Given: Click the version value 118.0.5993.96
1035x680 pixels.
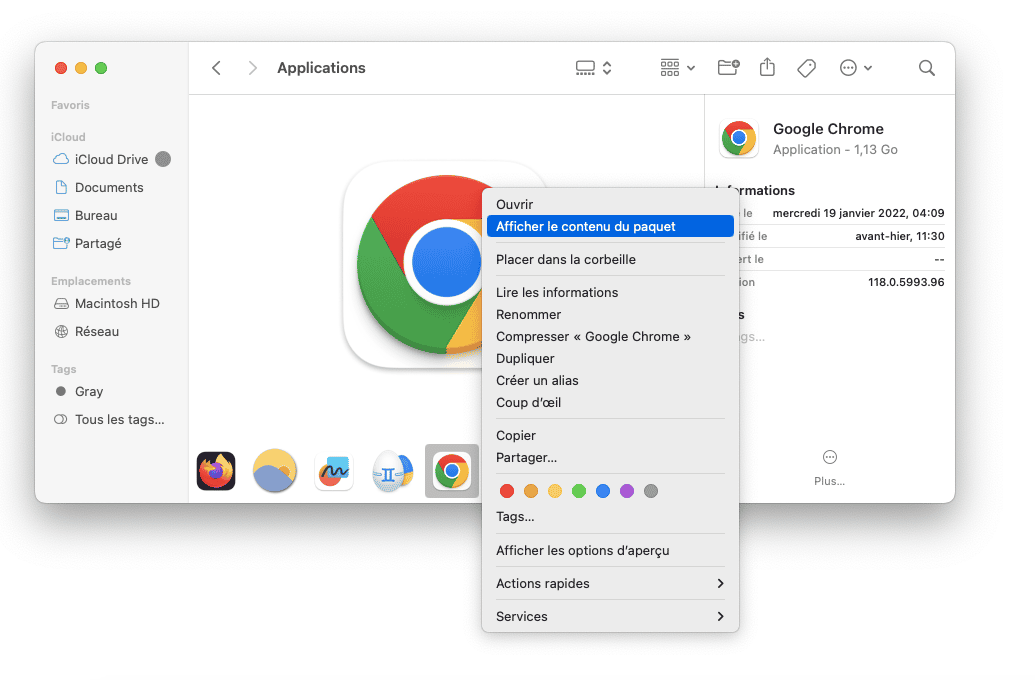Looking at the screenshot, I should coord(906,283).
